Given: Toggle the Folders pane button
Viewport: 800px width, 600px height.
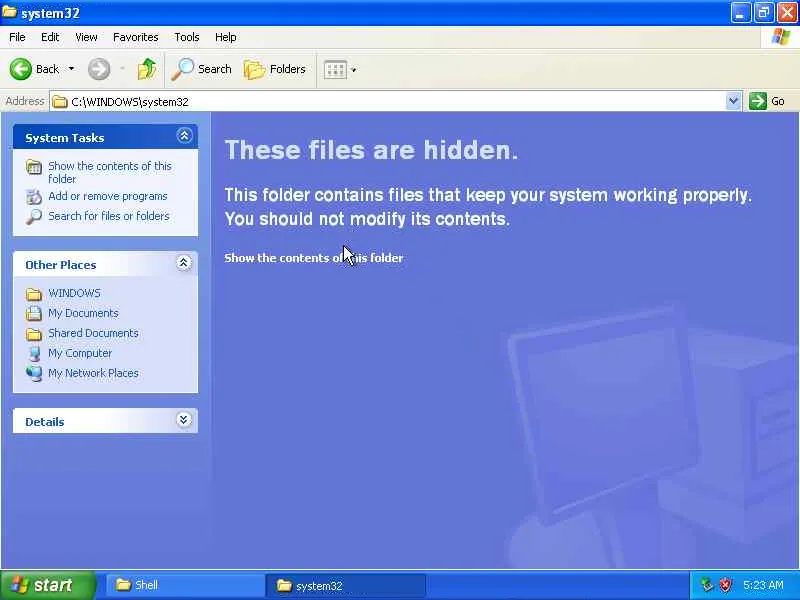Looking at the screenshot, I should (x=274, y=69).
